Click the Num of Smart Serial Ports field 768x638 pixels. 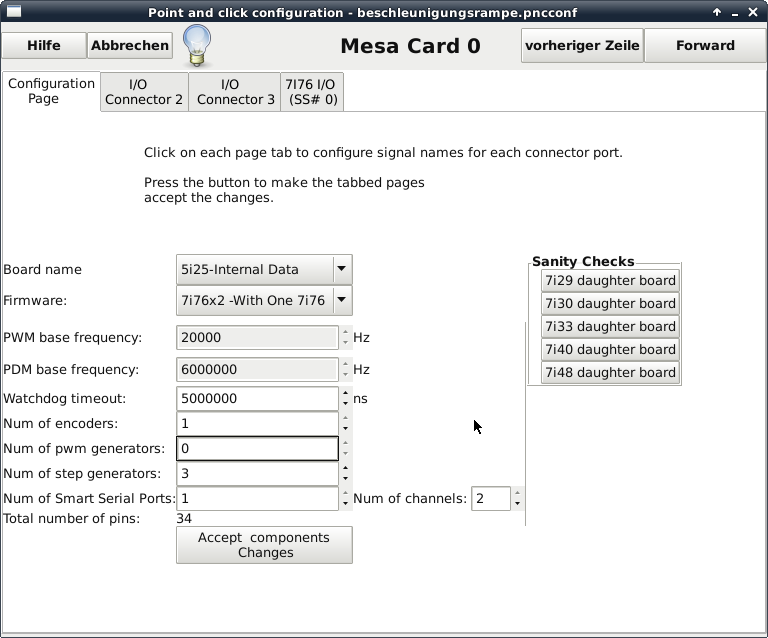click(257, 498)
